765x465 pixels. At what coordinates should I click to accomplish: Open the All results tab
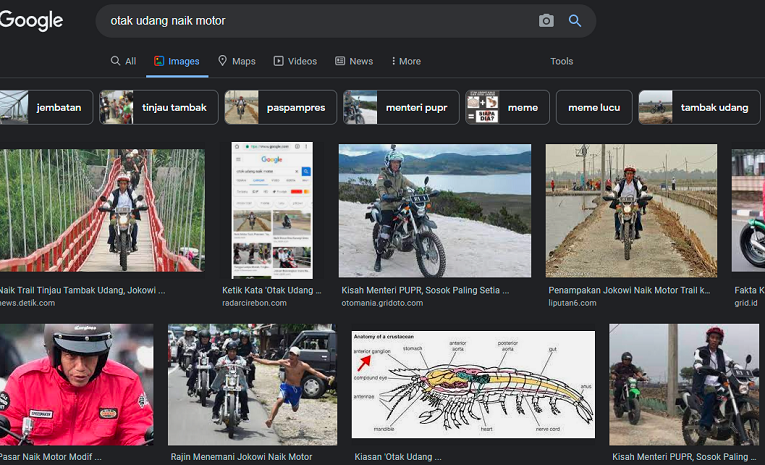pos(123,61)
